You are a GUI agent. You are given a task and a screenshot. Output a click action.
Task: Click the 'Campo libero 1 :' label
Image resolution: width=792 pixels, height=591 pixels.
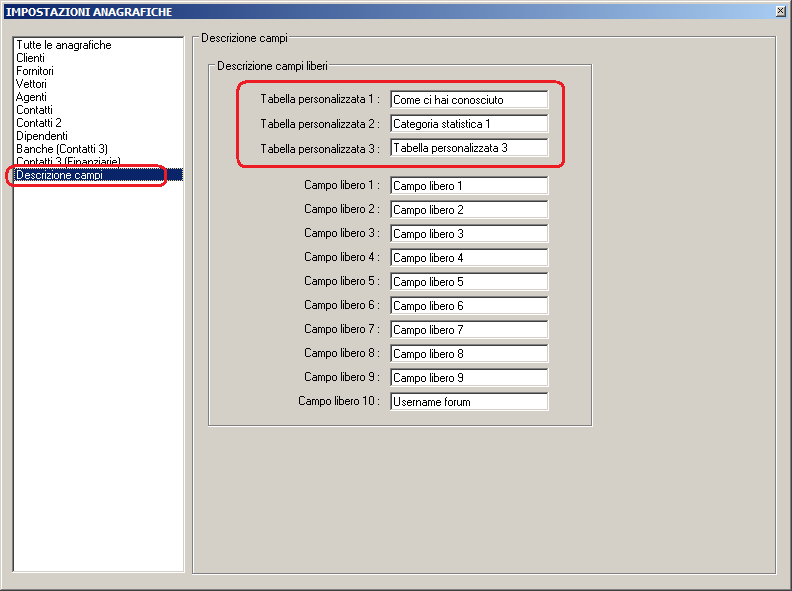[341, 185]
